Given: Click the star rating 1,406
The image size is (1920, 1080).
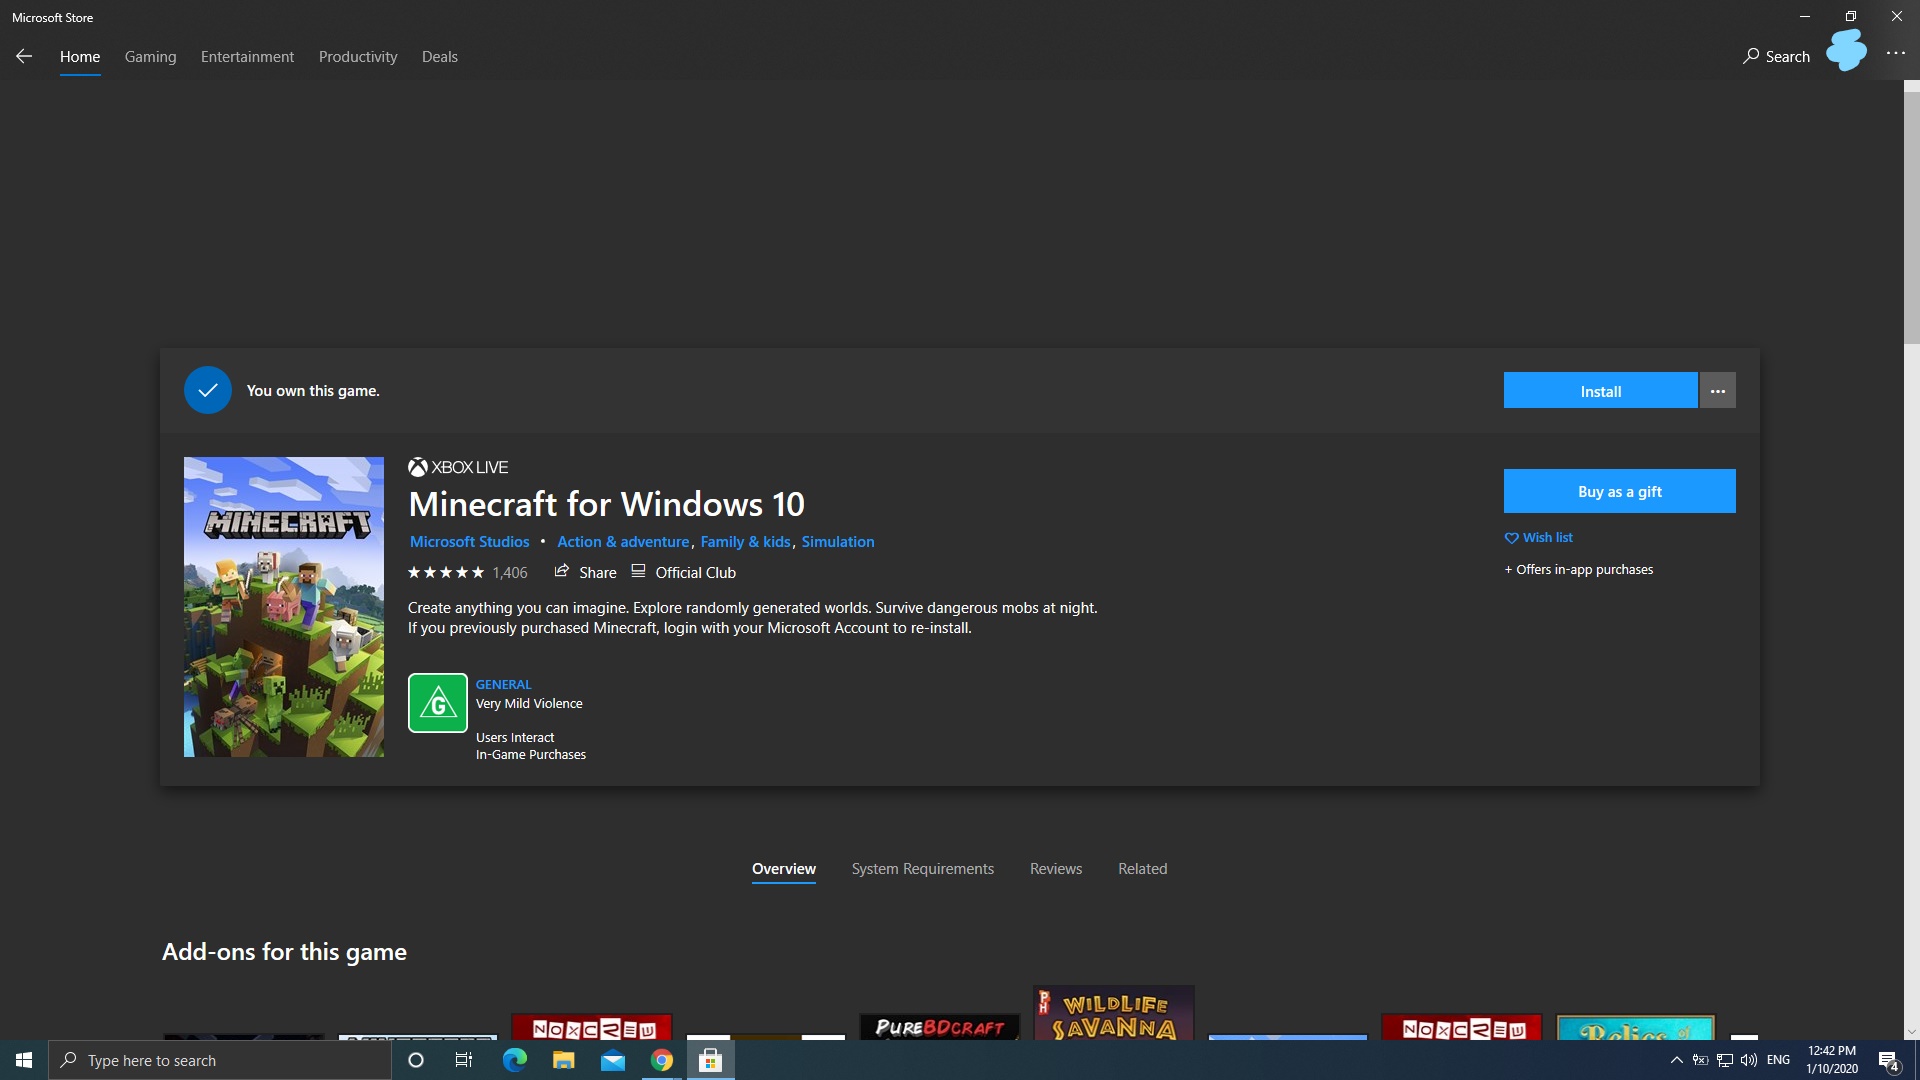Looking at the screenshot, I should (467, 573).
